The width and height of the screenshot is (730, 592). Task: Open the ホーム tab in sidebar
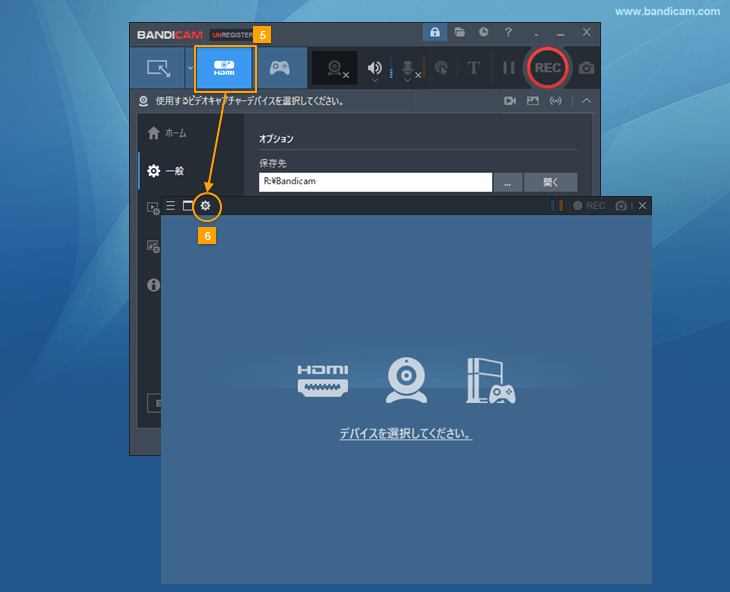click(x=167, y=133)
